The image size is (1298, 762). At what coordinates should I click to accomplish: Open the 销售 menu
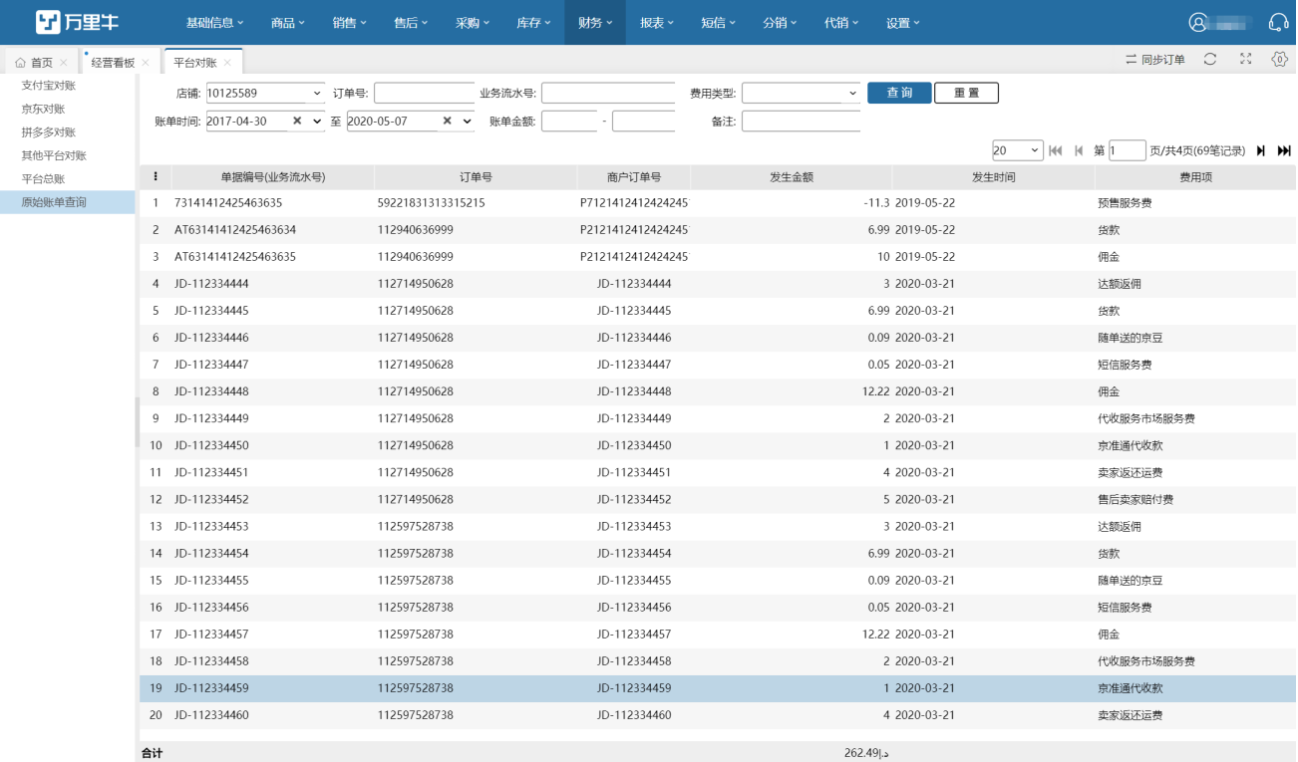click(350, 22)
